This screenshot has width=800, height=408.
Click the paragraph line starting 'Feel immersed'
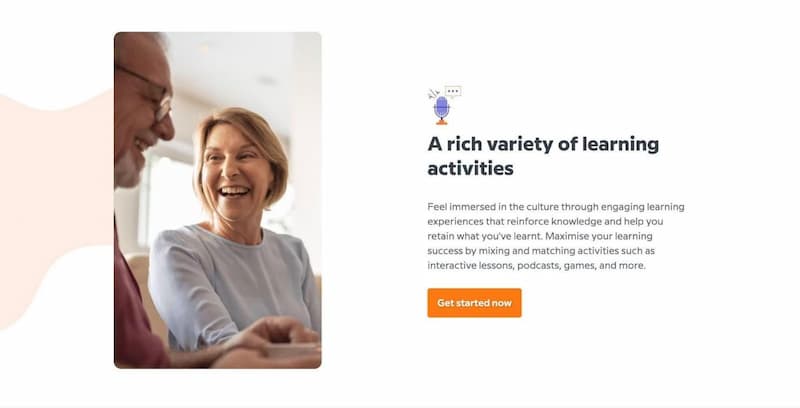pos(556,207)
